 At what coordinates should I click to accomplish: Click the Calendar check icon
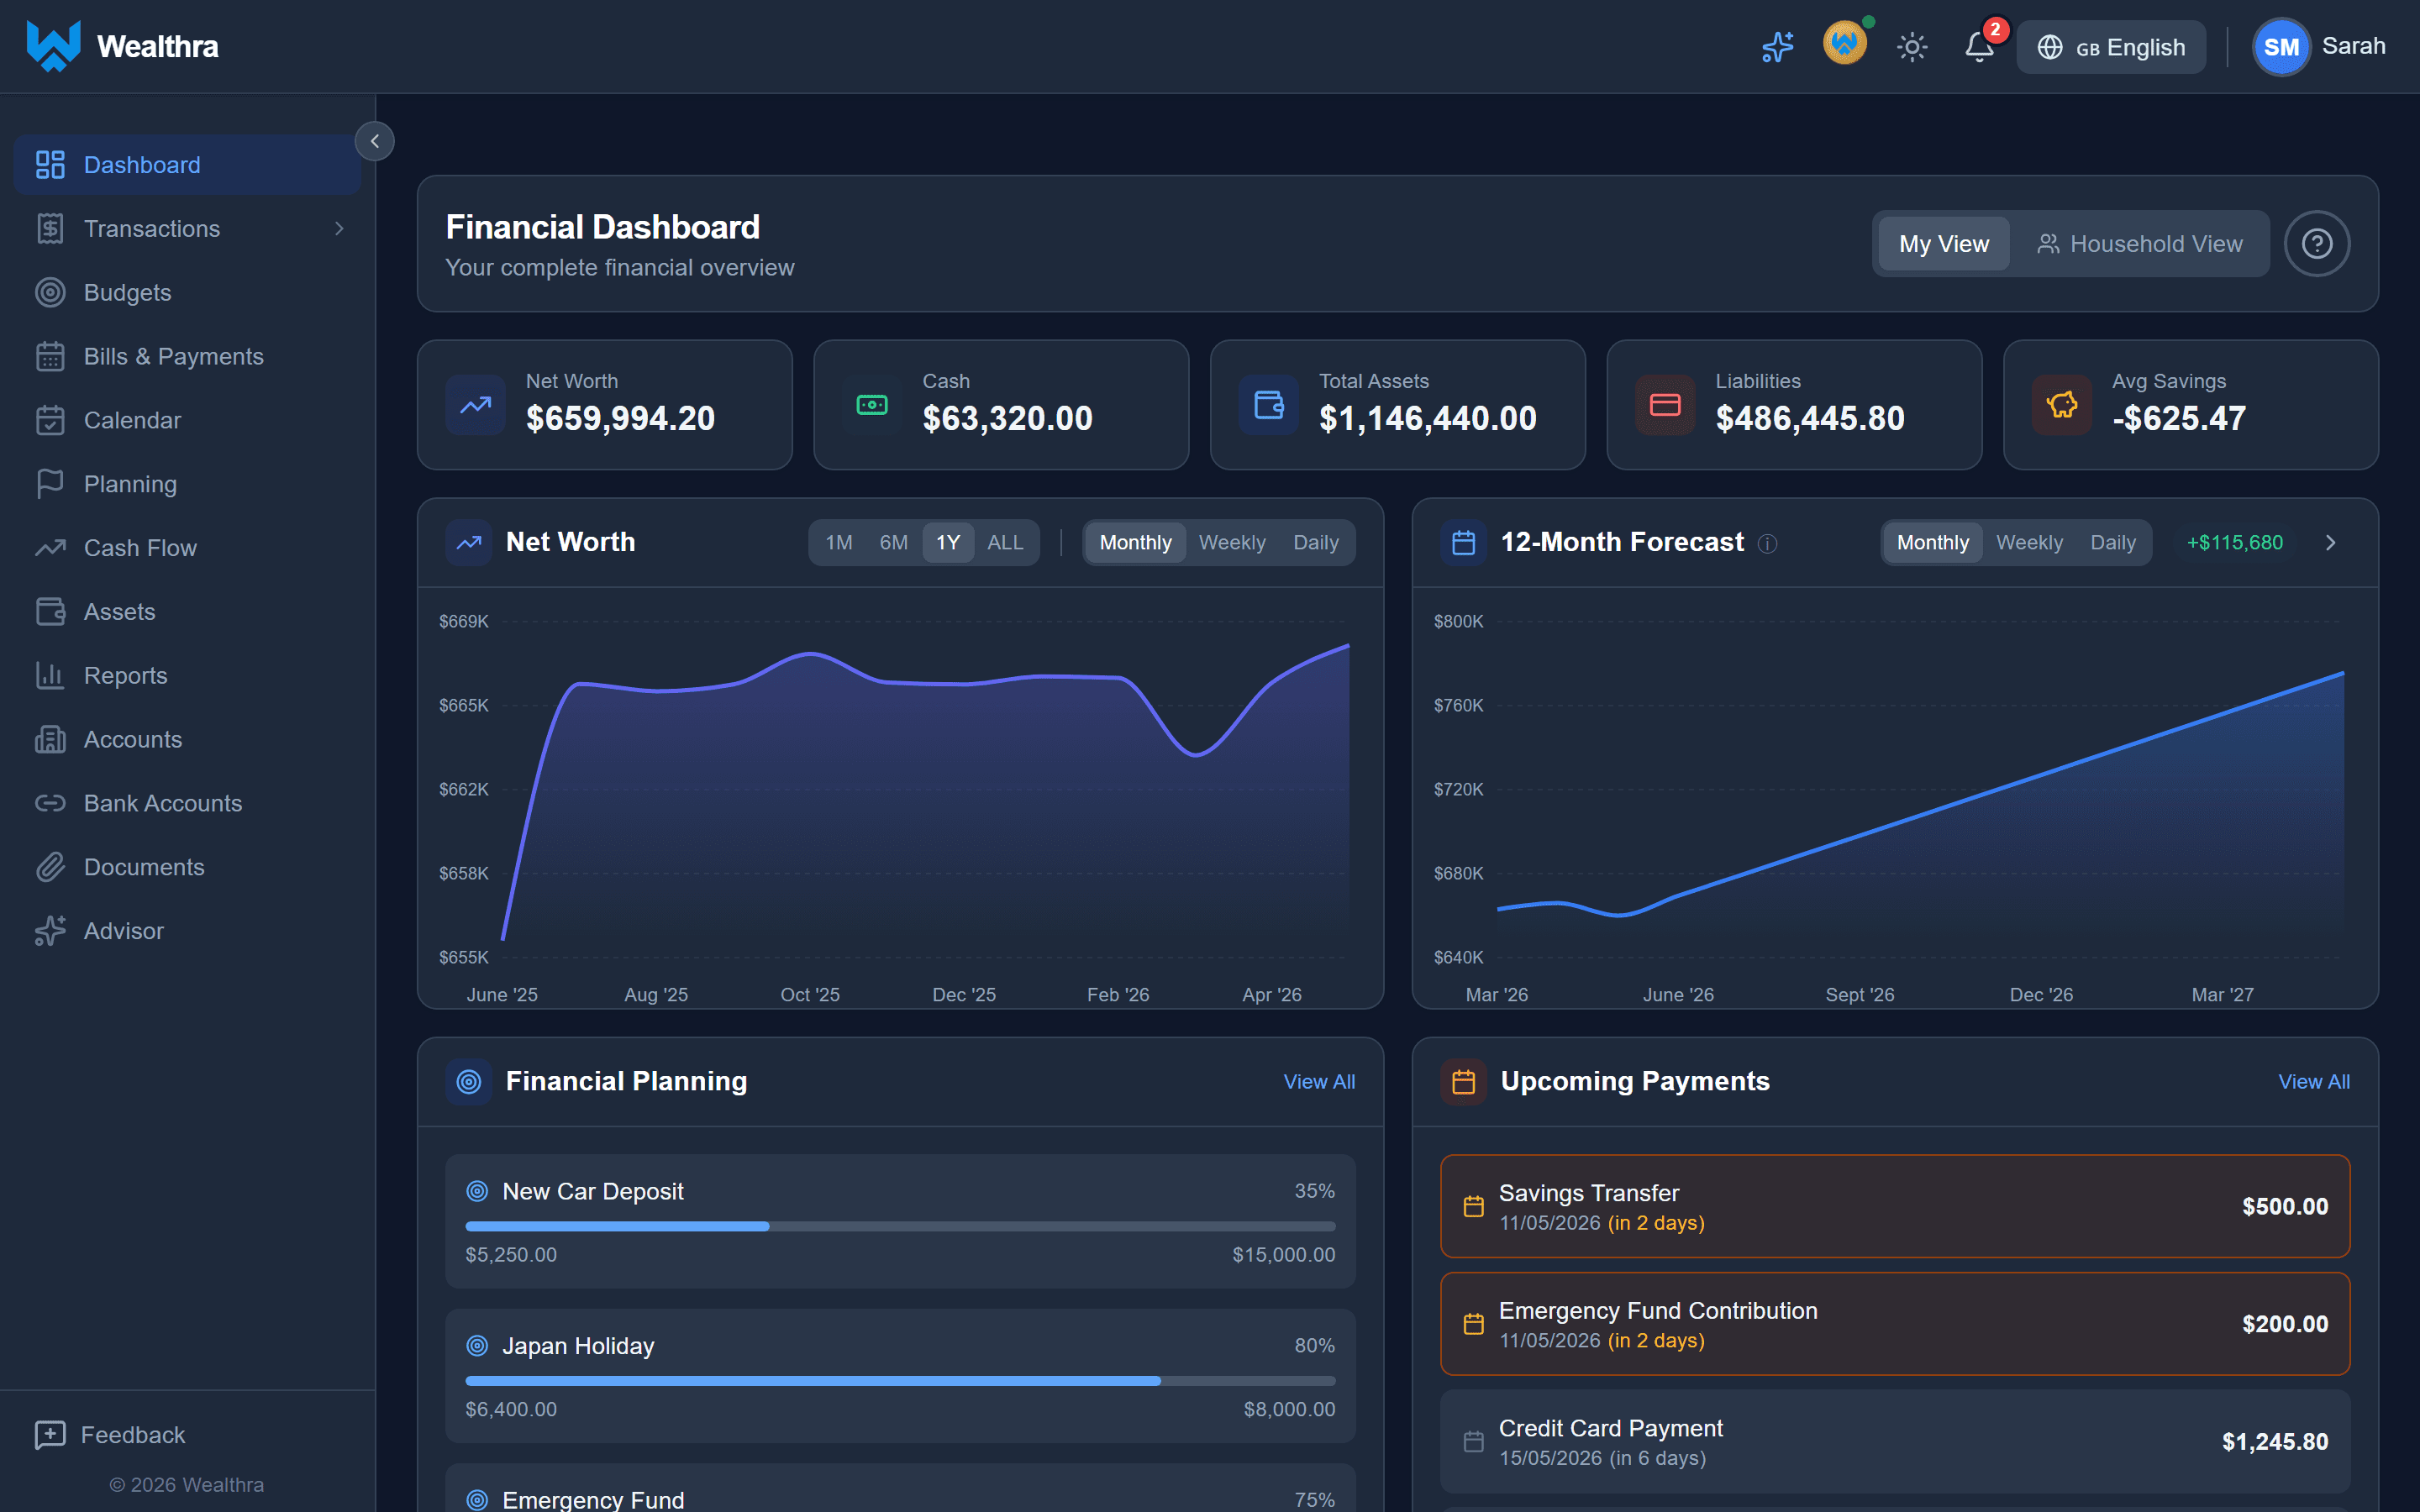50,421
